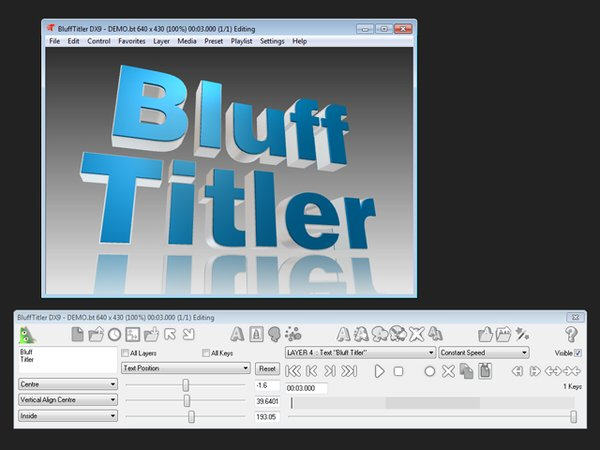Viewport: 600px width, 450px height.
Task: Click the head silhouette layer icon
Action: [x=274, y=334]
